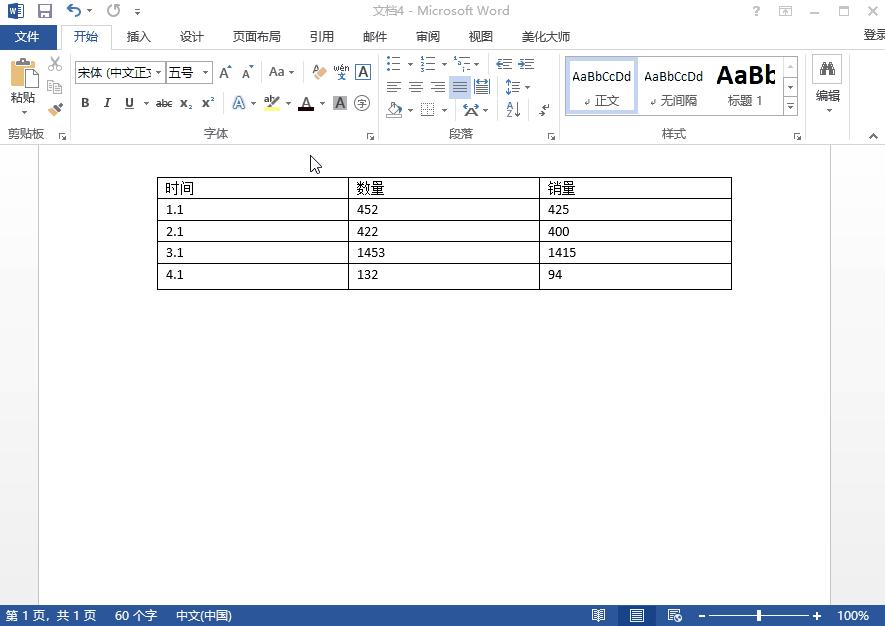Open the font size dropdown
885x626 pixels.
pyautogui.click(x=208, y=72)
